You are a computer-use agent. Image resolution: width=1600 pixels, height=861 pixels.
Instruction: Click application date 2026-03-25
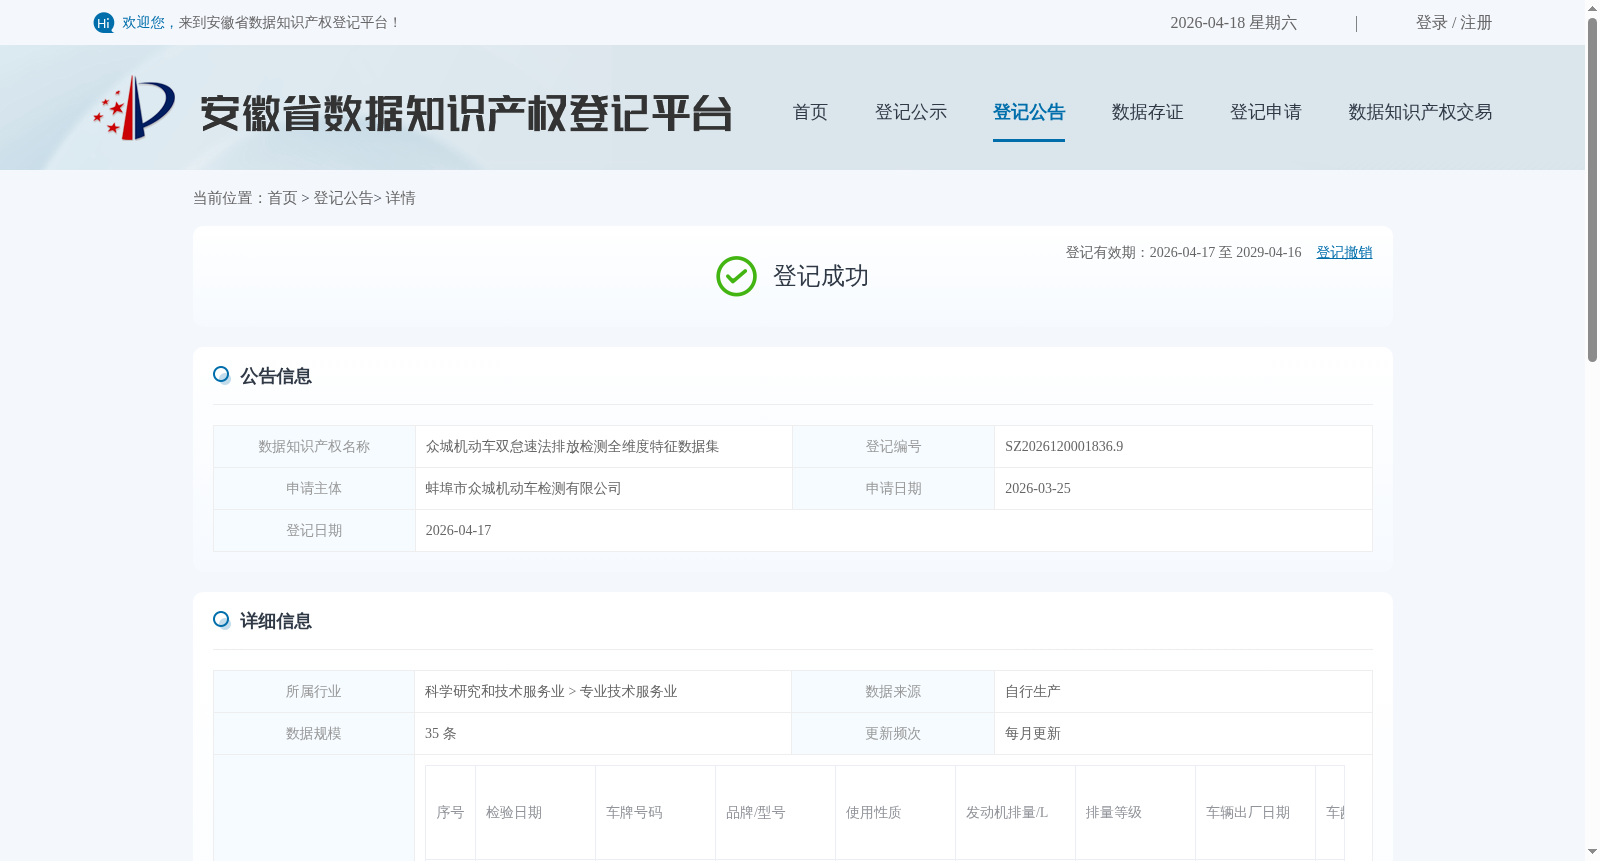click(x=1037, y=488)
